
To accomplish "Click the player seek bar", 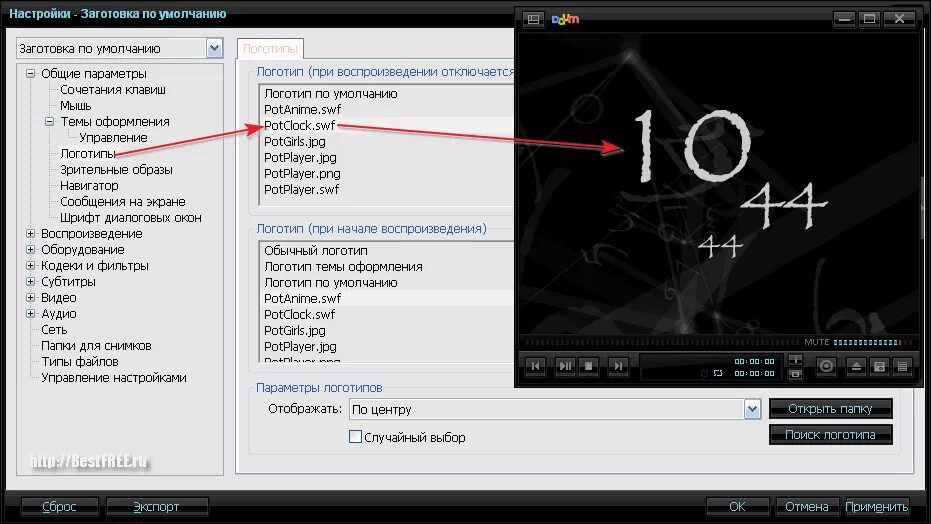I will click(662, 342).
